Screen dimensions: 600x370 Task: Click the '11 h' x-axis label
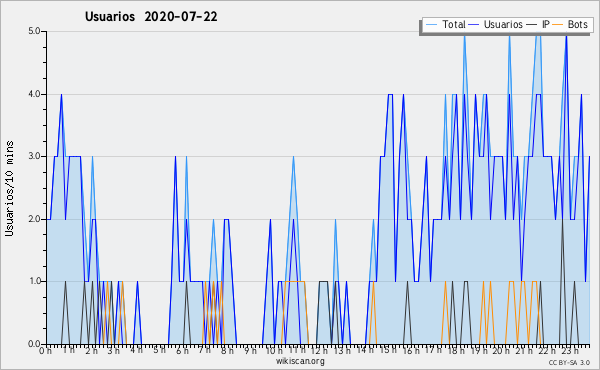click(x=297, y=350)
